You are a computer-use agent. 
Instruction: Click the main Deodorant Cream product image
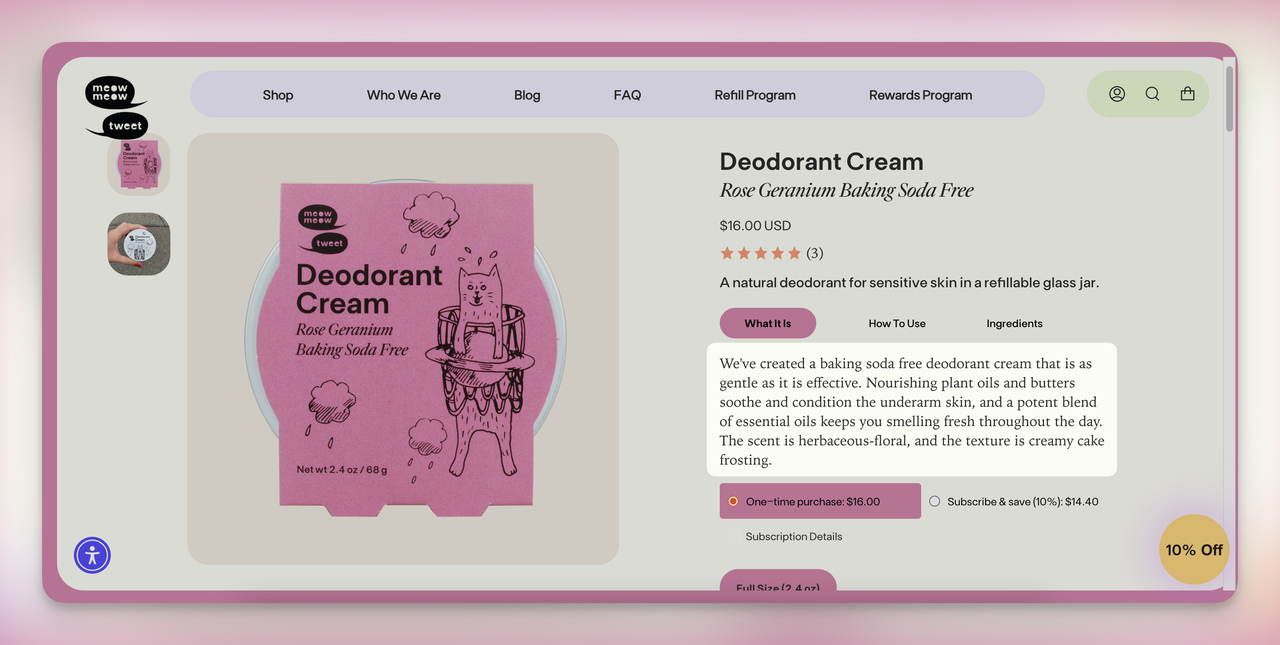(x=403, y=348)
